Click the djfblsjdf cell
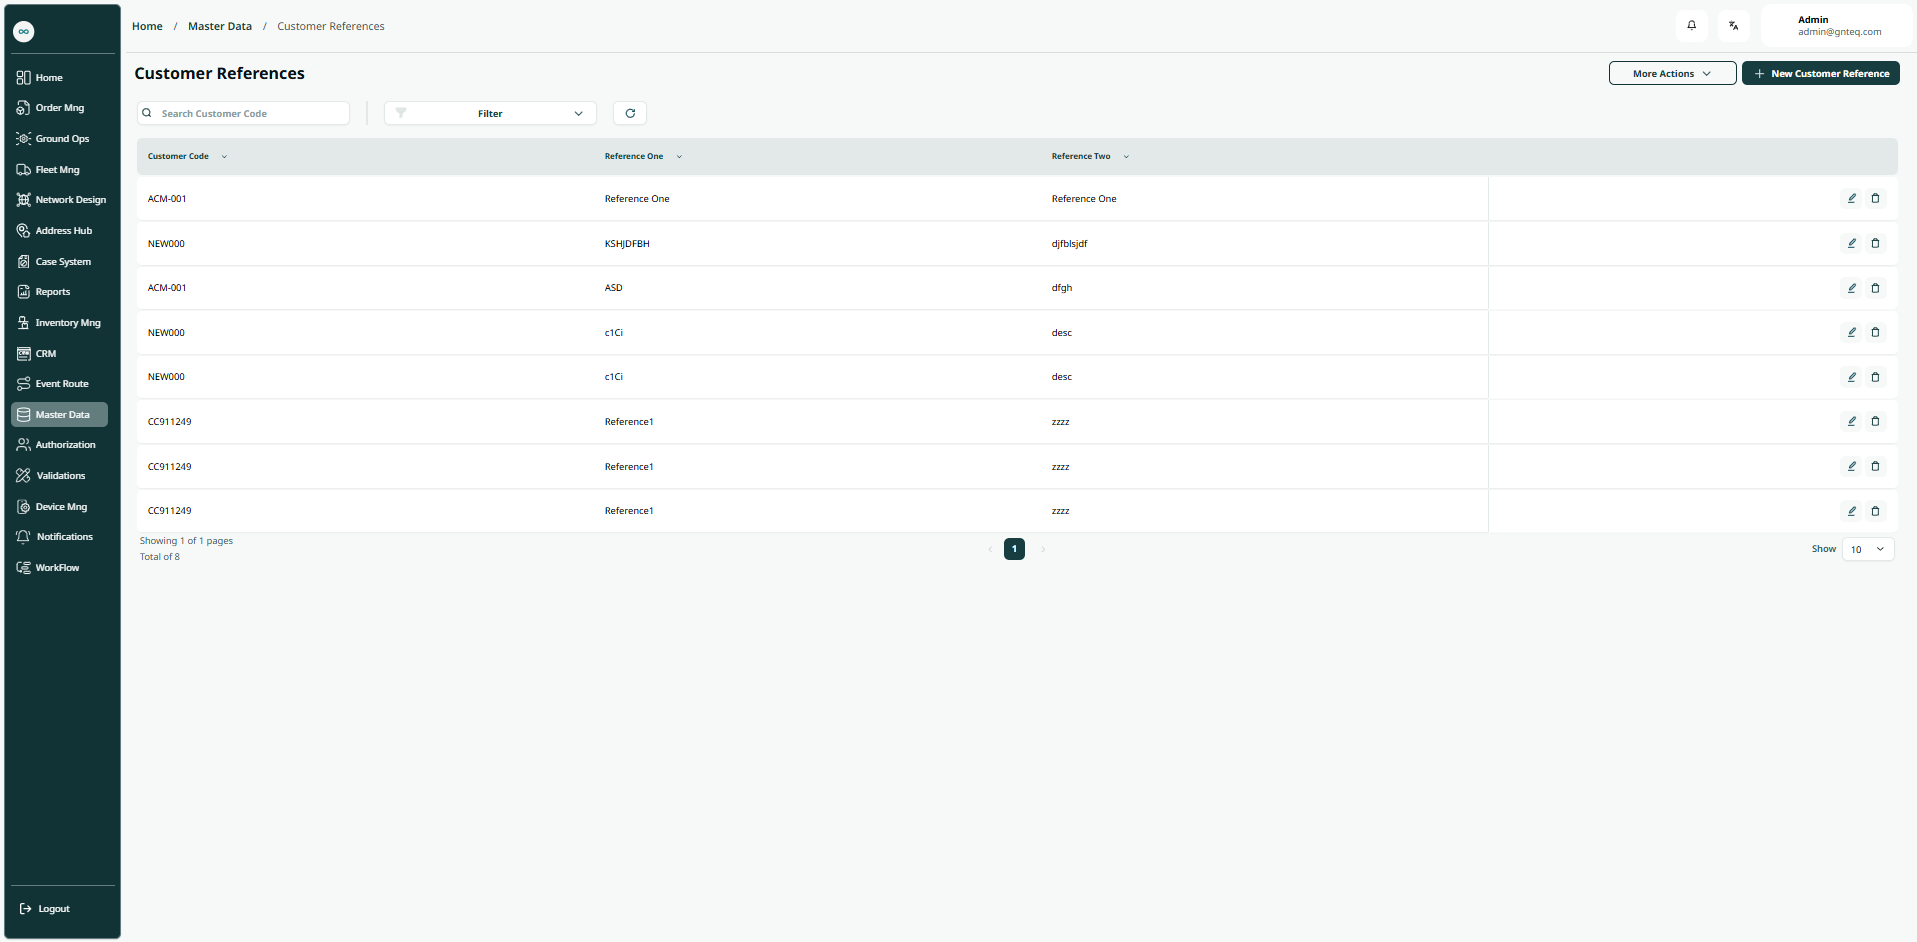Image resolution: width=1917 pixels, height=942 pixels. pyautogui.click(x=1069, y=244)
